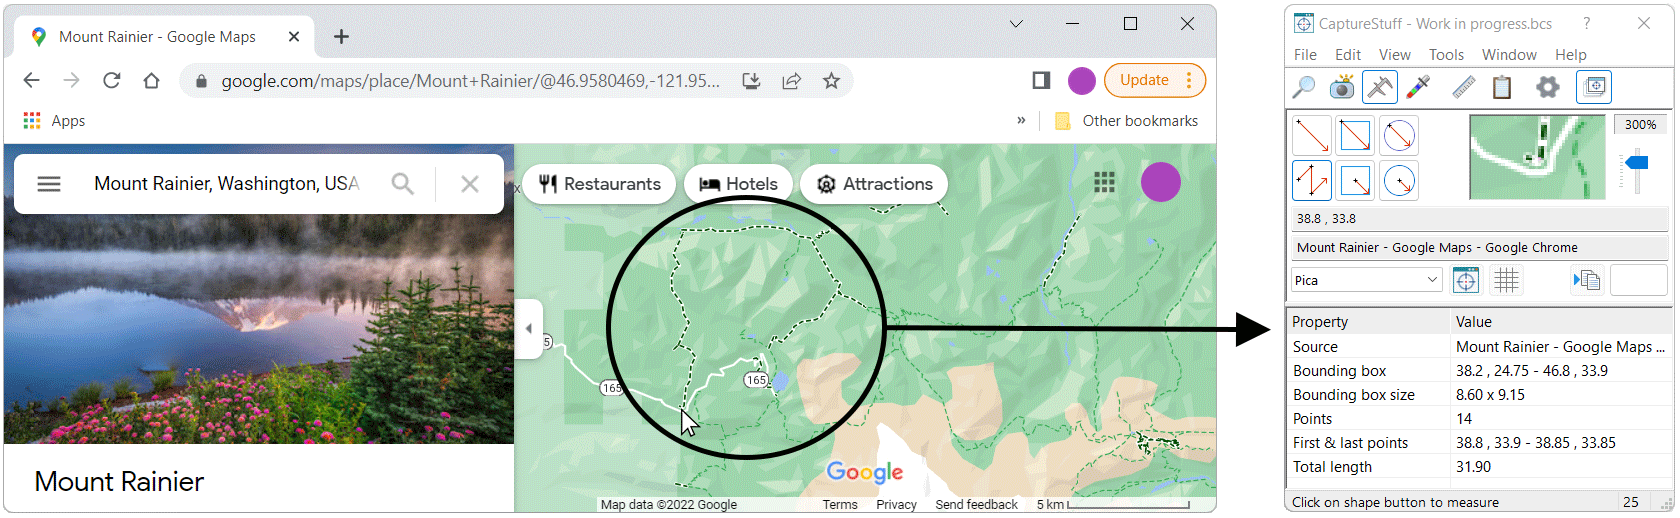Clear the Maps search with the X
This screenshot has width=1680, height=518.
coord(470,184)
